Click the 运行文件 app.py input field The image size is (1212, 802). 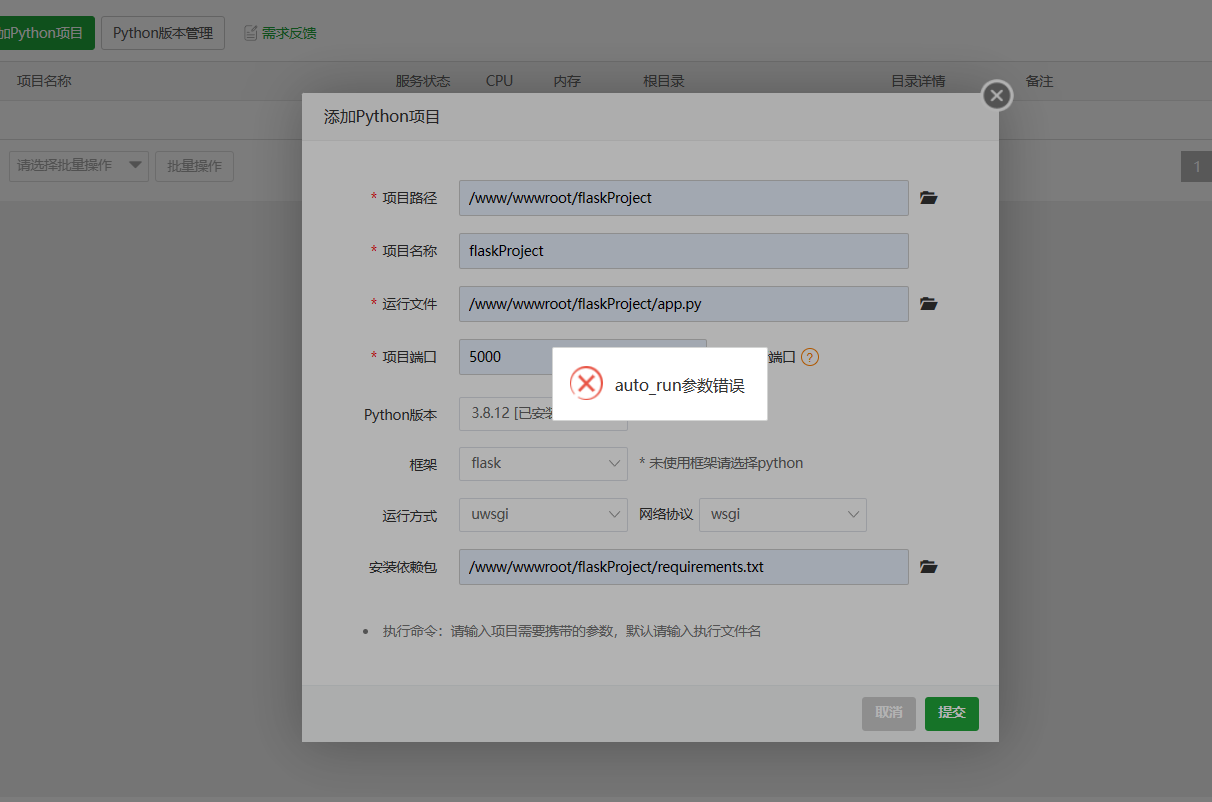coord(683,304)
